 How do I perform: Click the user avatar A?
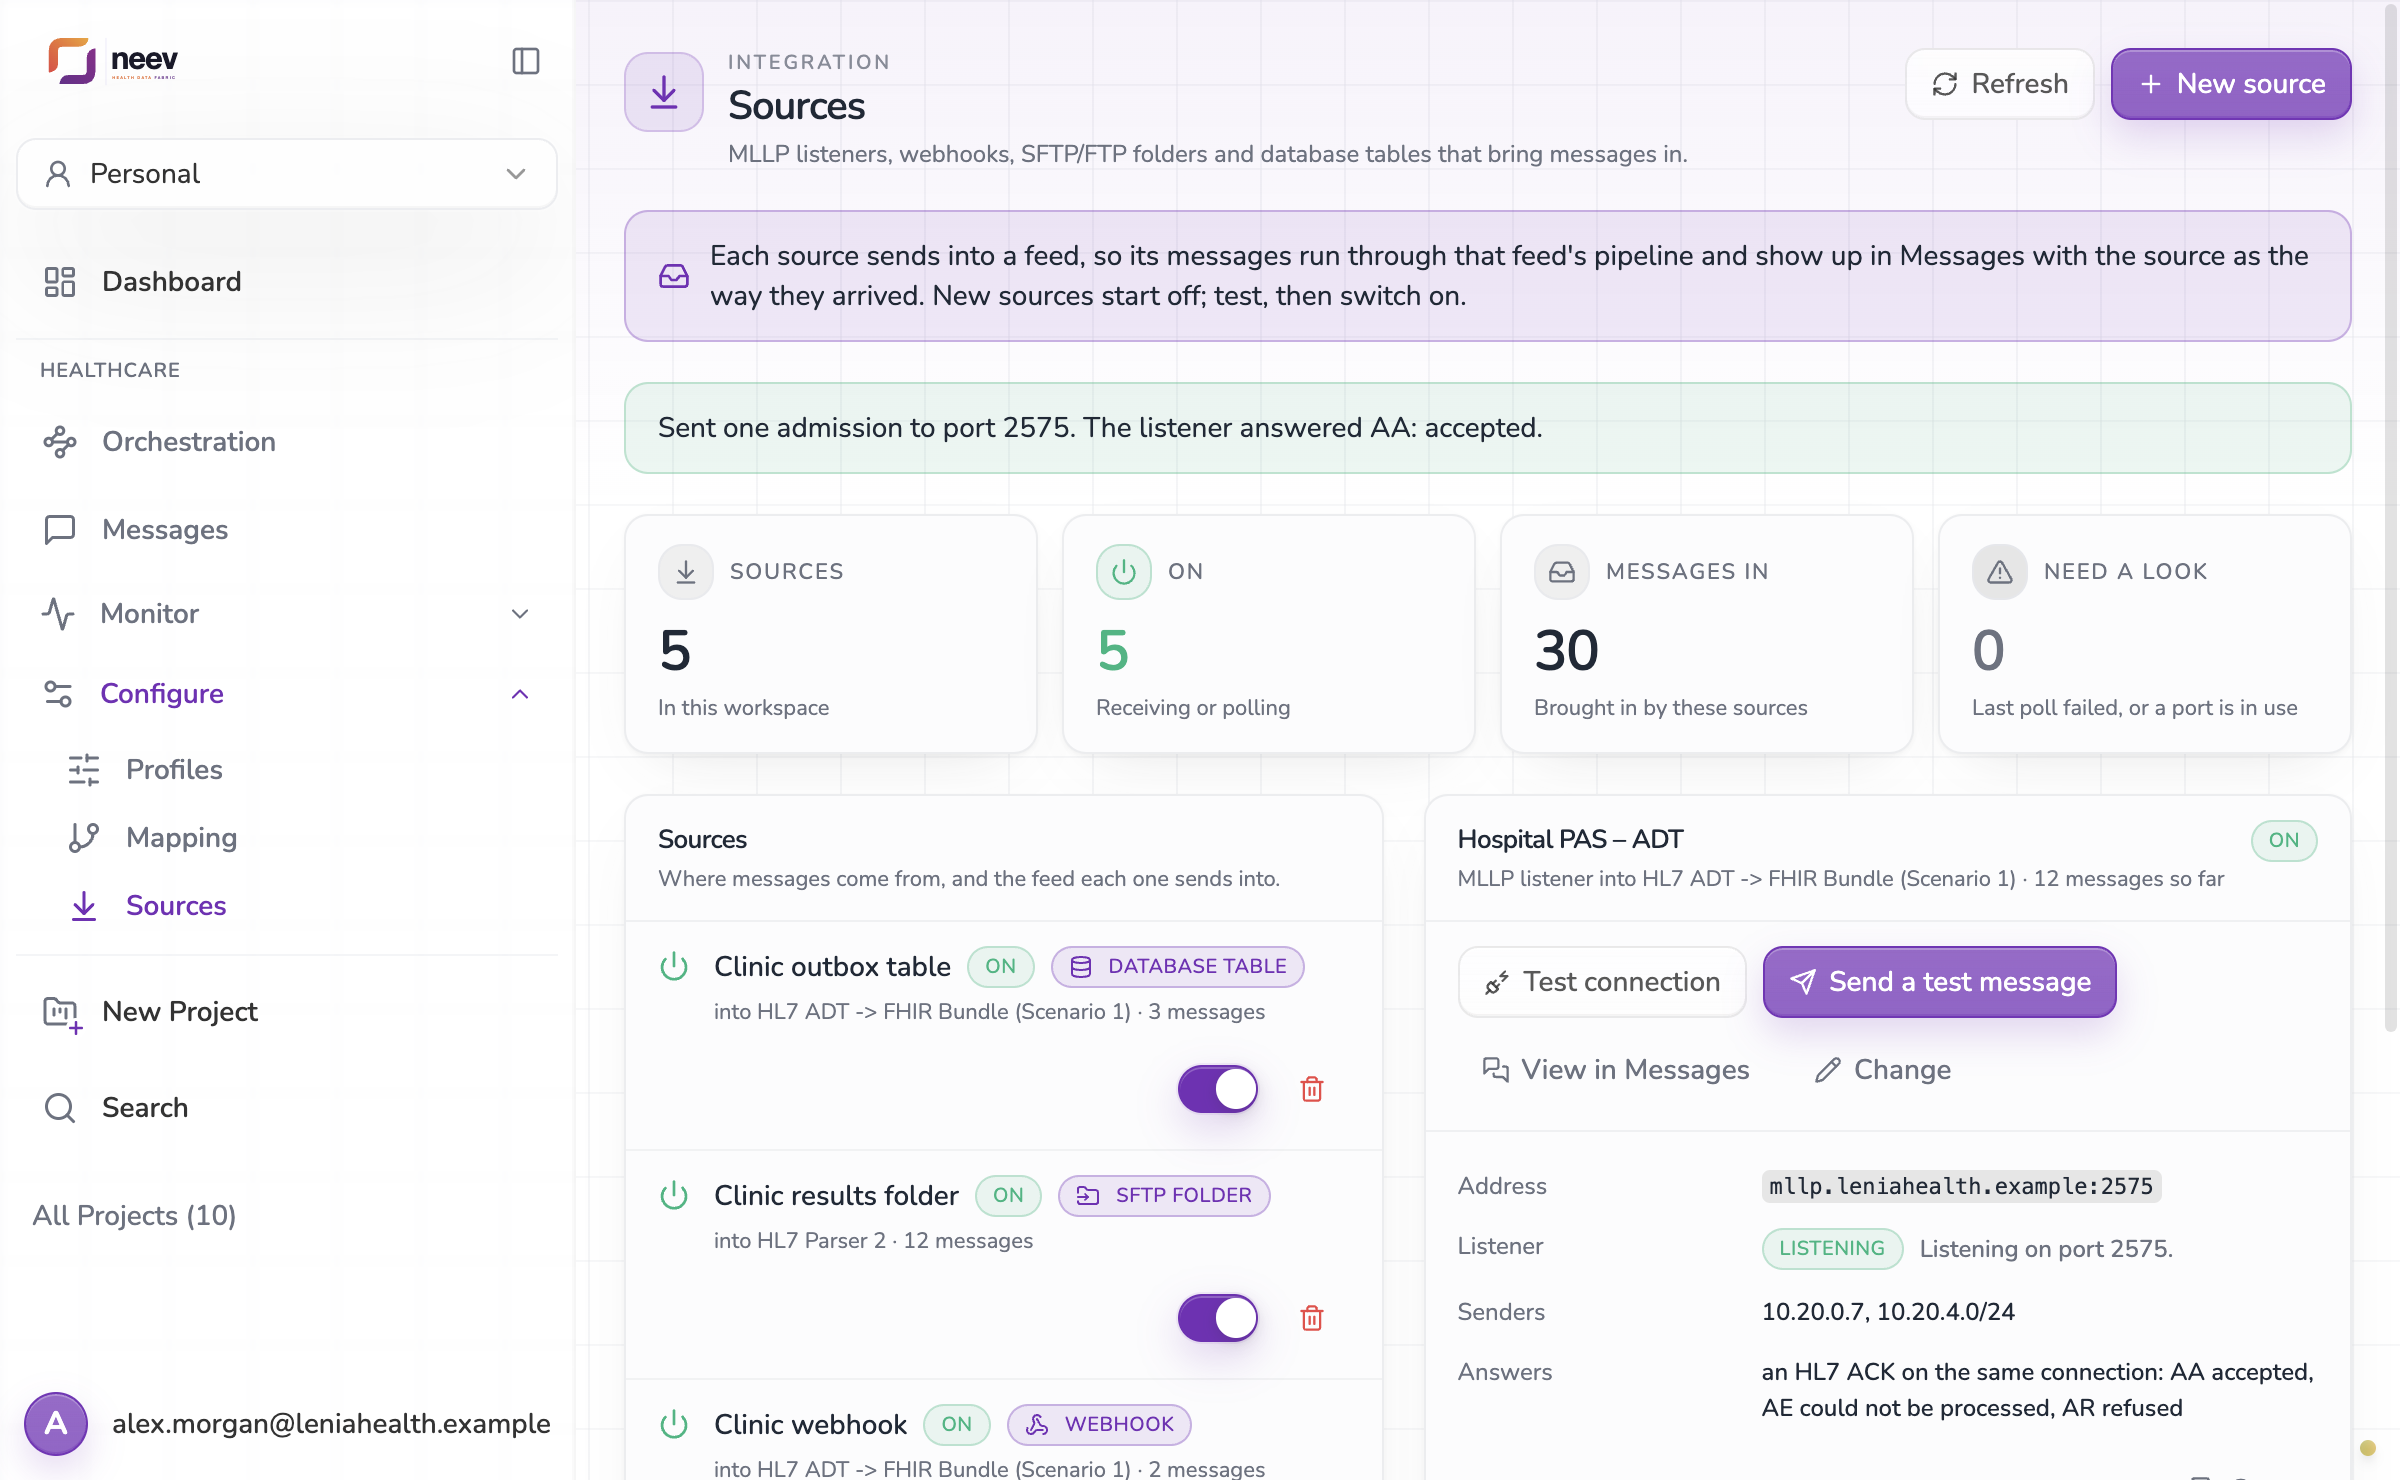coord(56,1424)
